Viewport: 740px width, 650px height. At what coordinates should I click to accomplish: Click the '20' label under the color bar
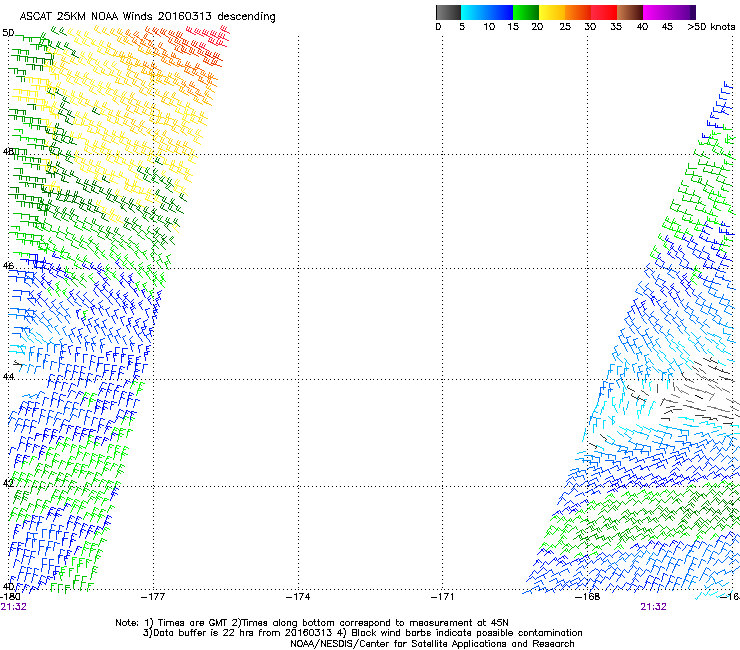(537, 27)
